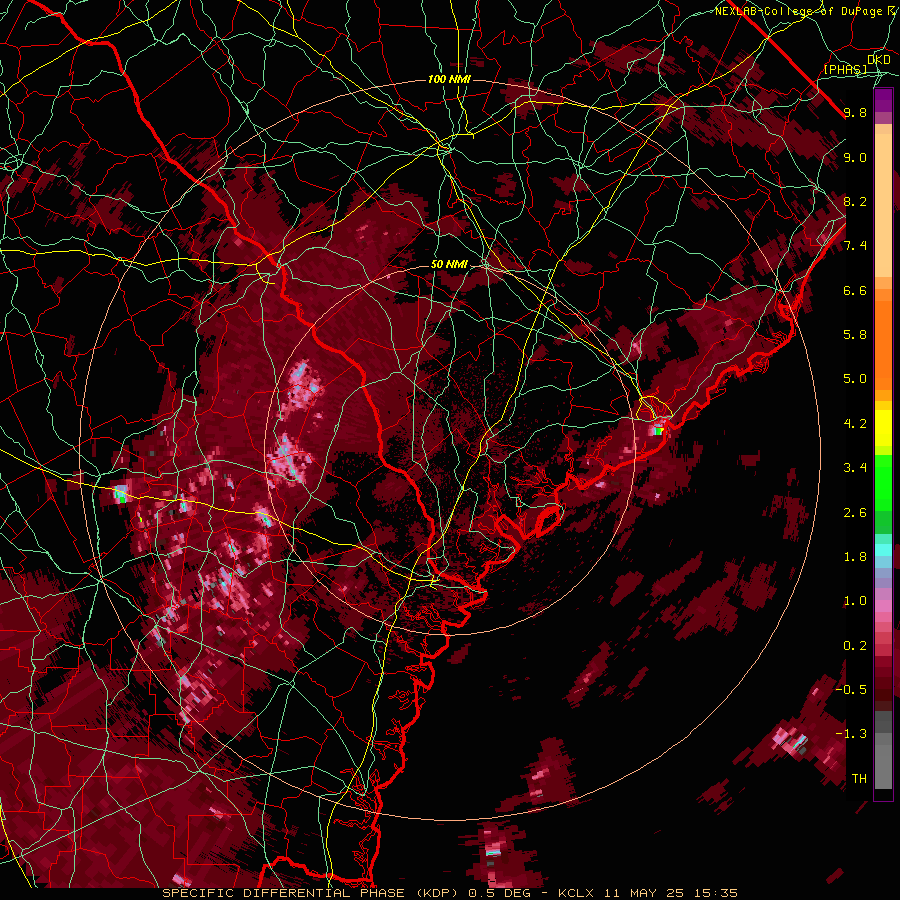Click the yellow segment of the color bar

[883, 428]
